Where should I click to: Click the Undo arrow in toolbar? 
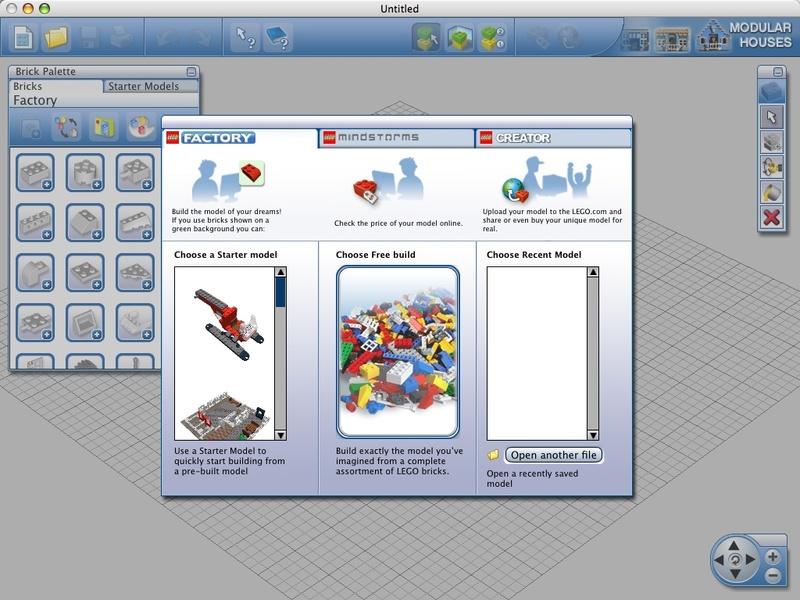(x=167, y=38)
